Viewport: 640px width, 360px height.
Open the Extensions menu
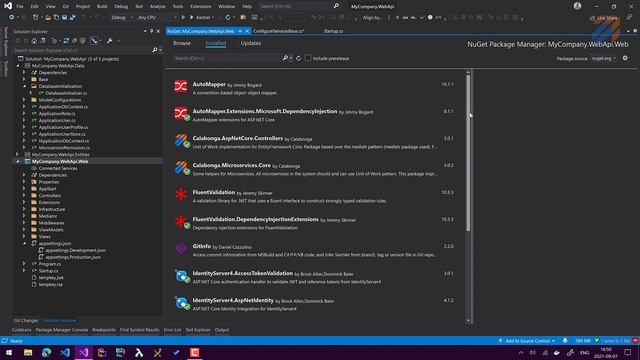tap(201, 6)
